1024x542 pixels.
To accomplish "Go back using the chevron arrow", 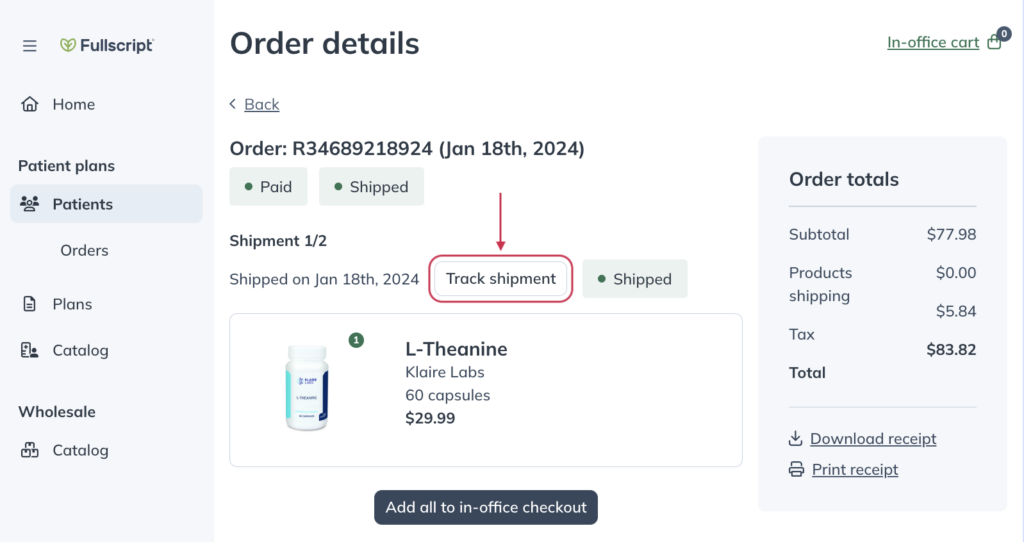I will (x=233, y=104).
